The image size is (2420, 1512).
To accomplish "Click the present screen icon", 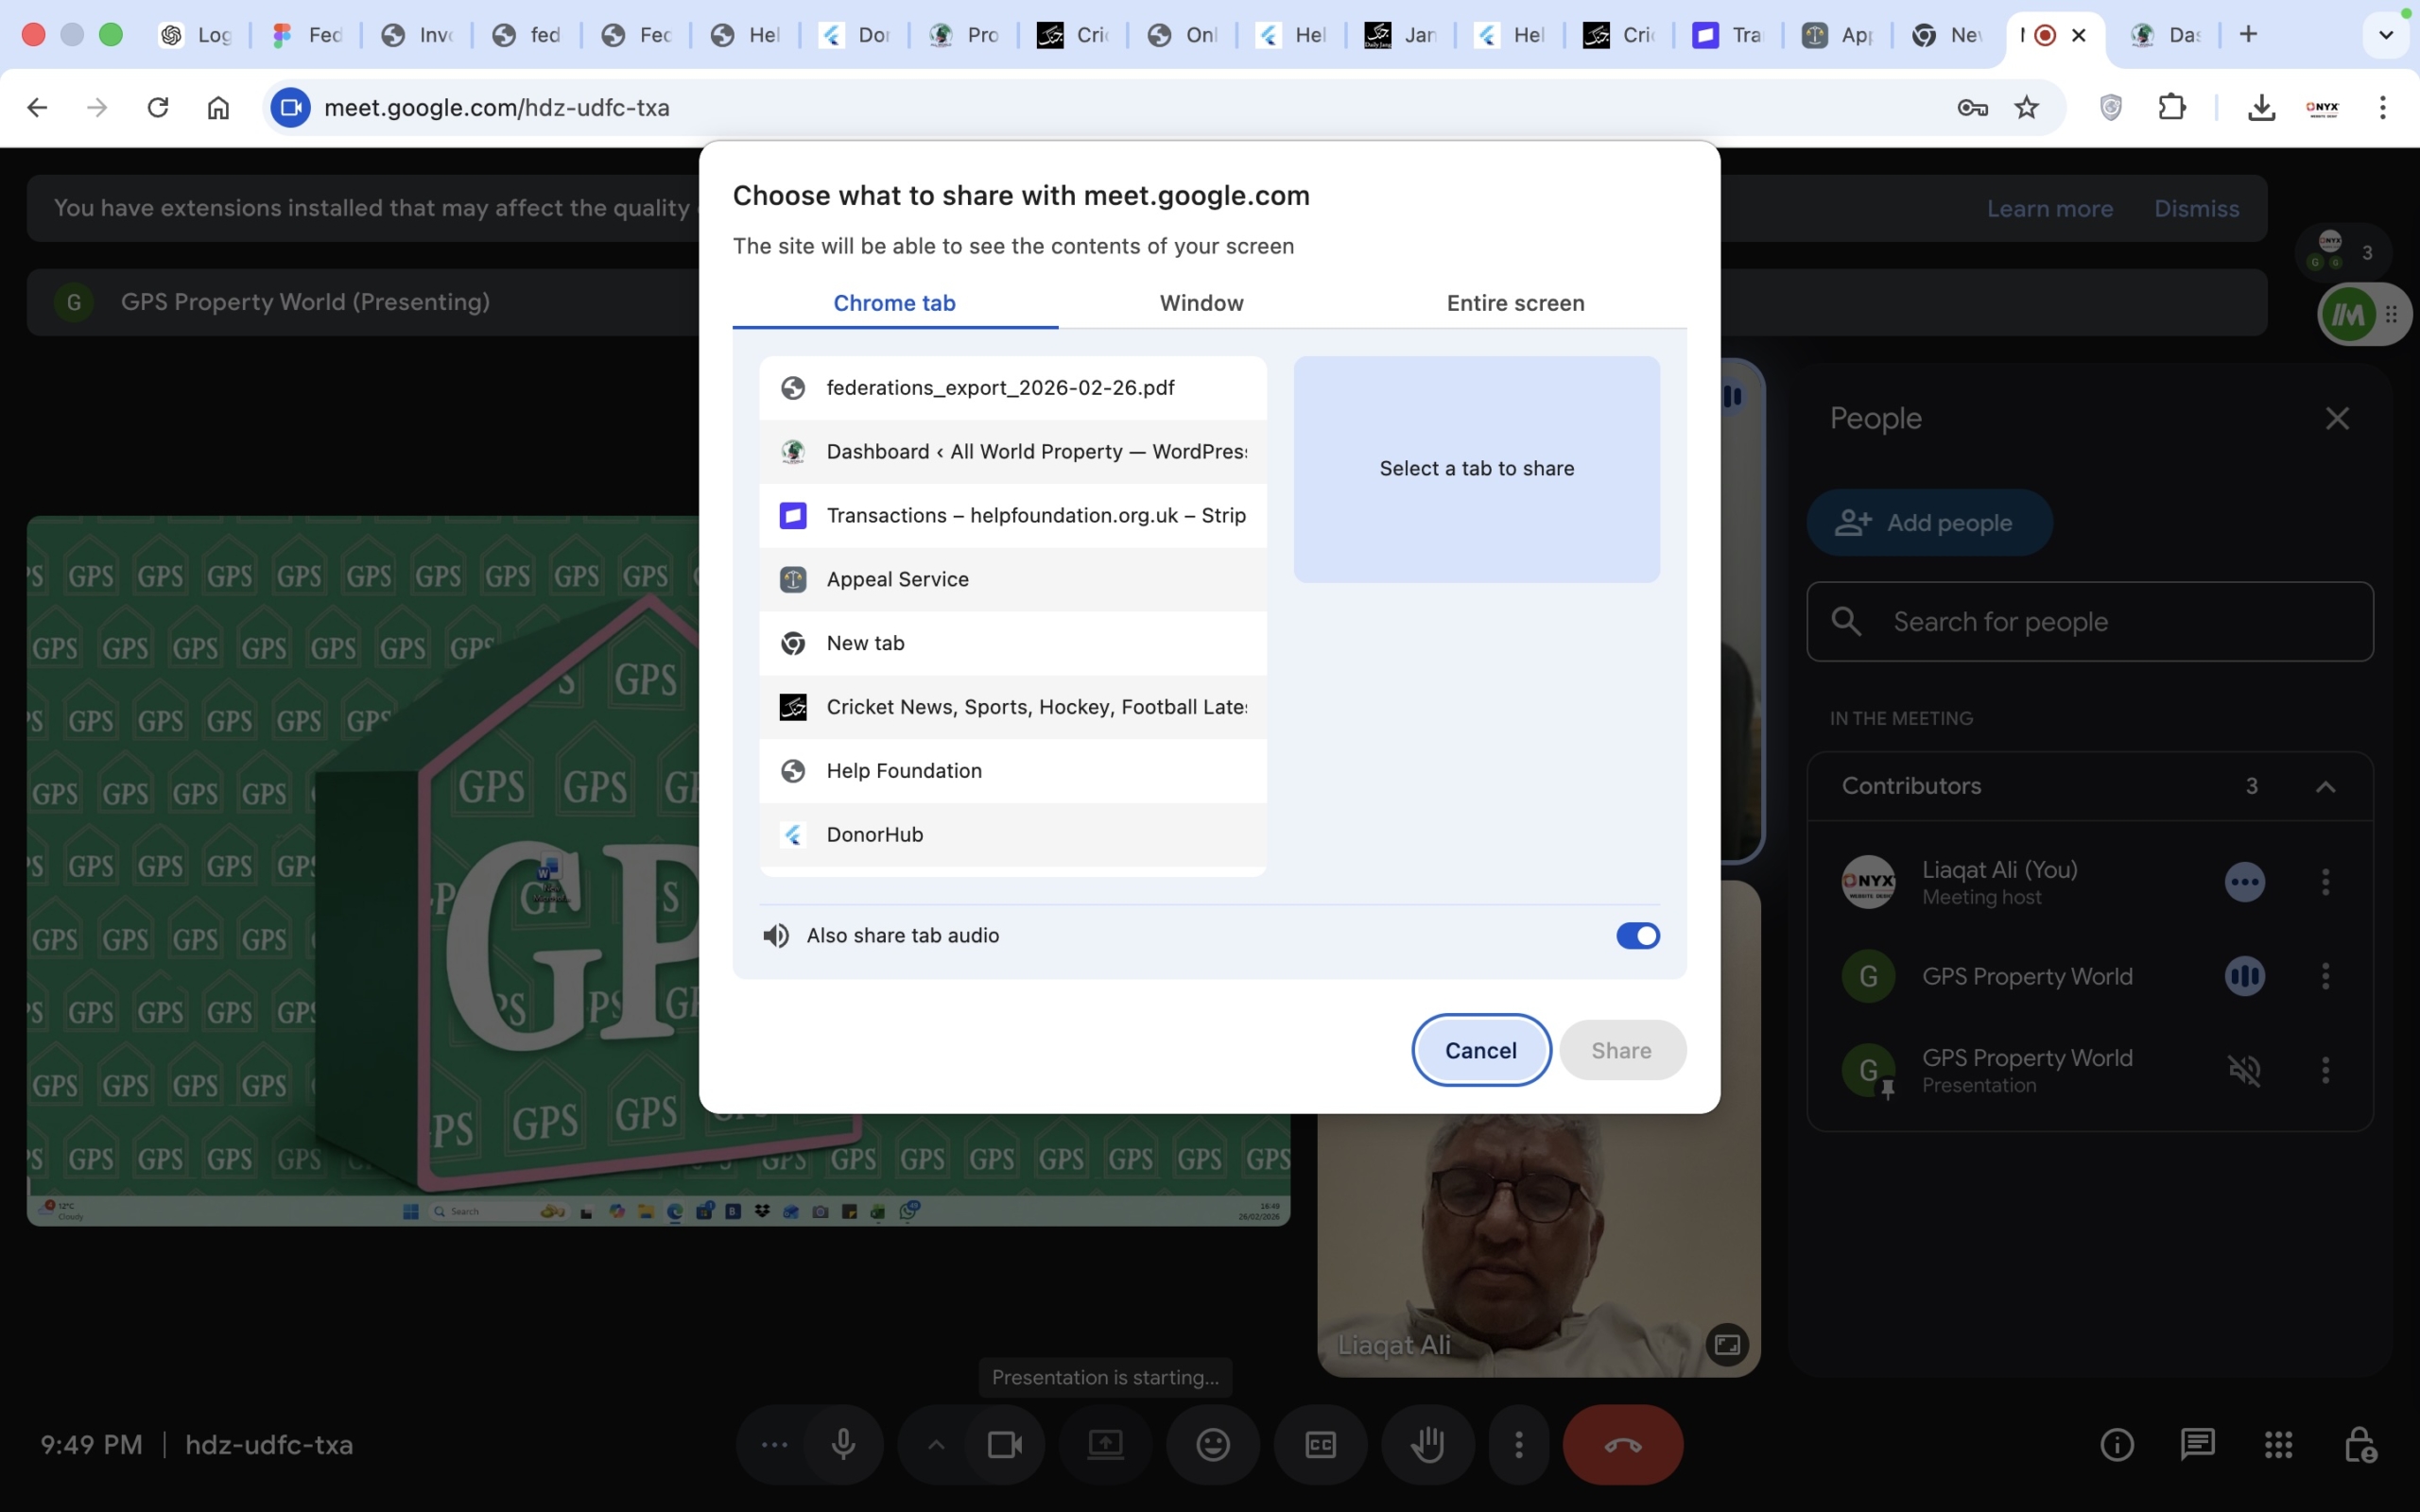I will [1105, 1444].
